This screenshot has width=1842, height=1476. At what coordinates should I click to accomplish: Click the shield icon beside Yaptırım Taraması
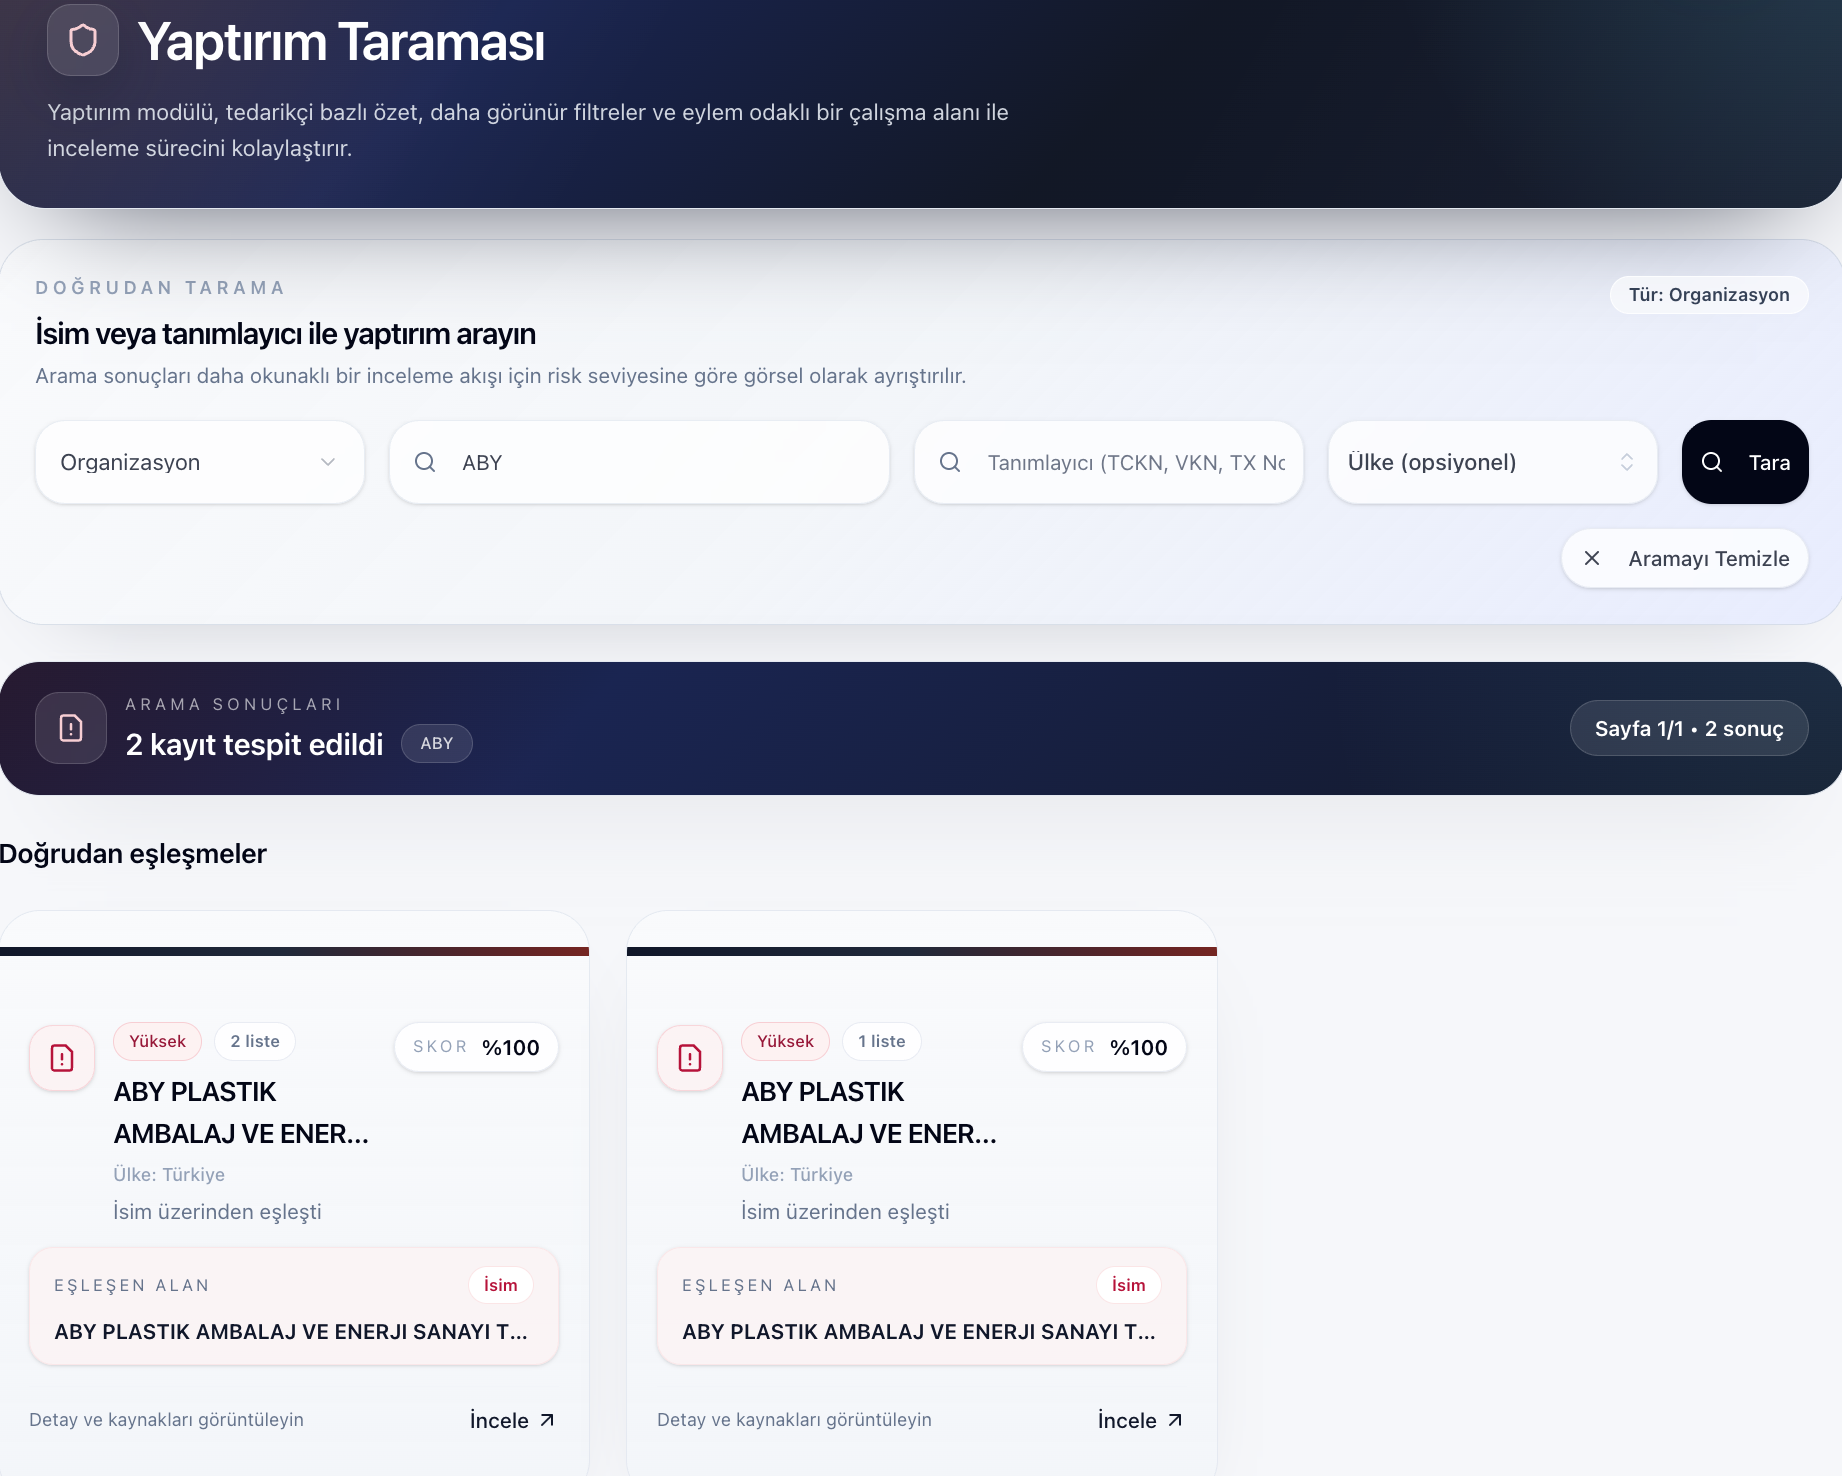click(x=83, y=40)
